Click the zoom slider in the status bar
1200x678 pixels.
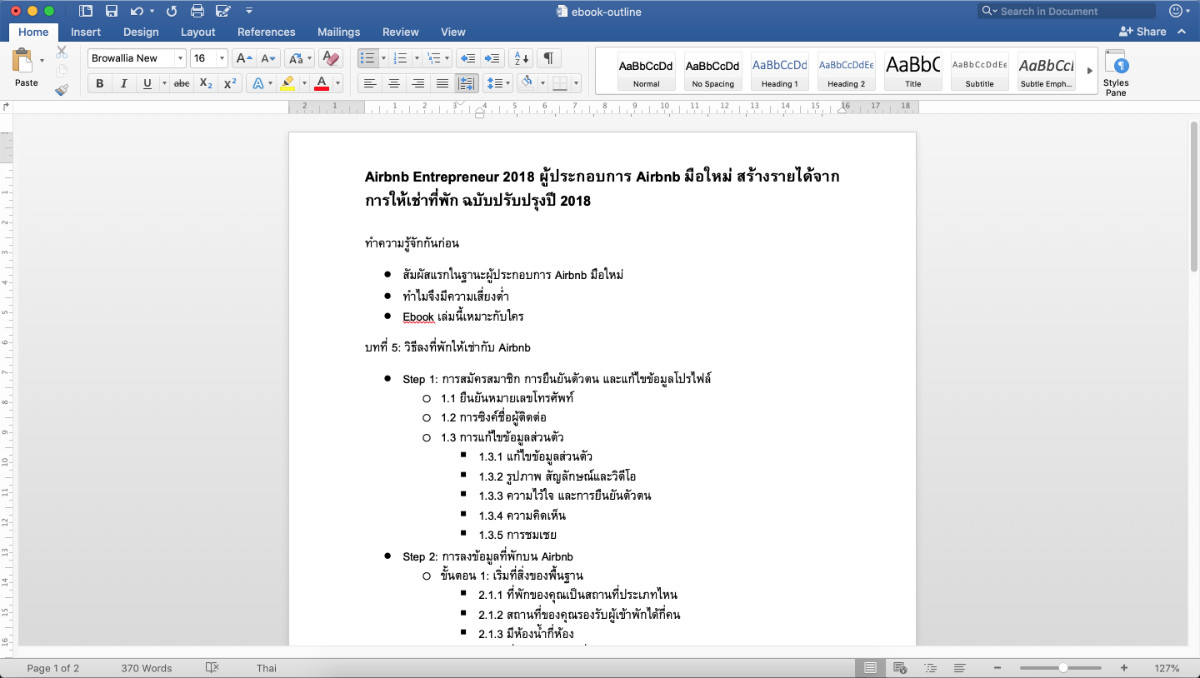coord(1063,668)
